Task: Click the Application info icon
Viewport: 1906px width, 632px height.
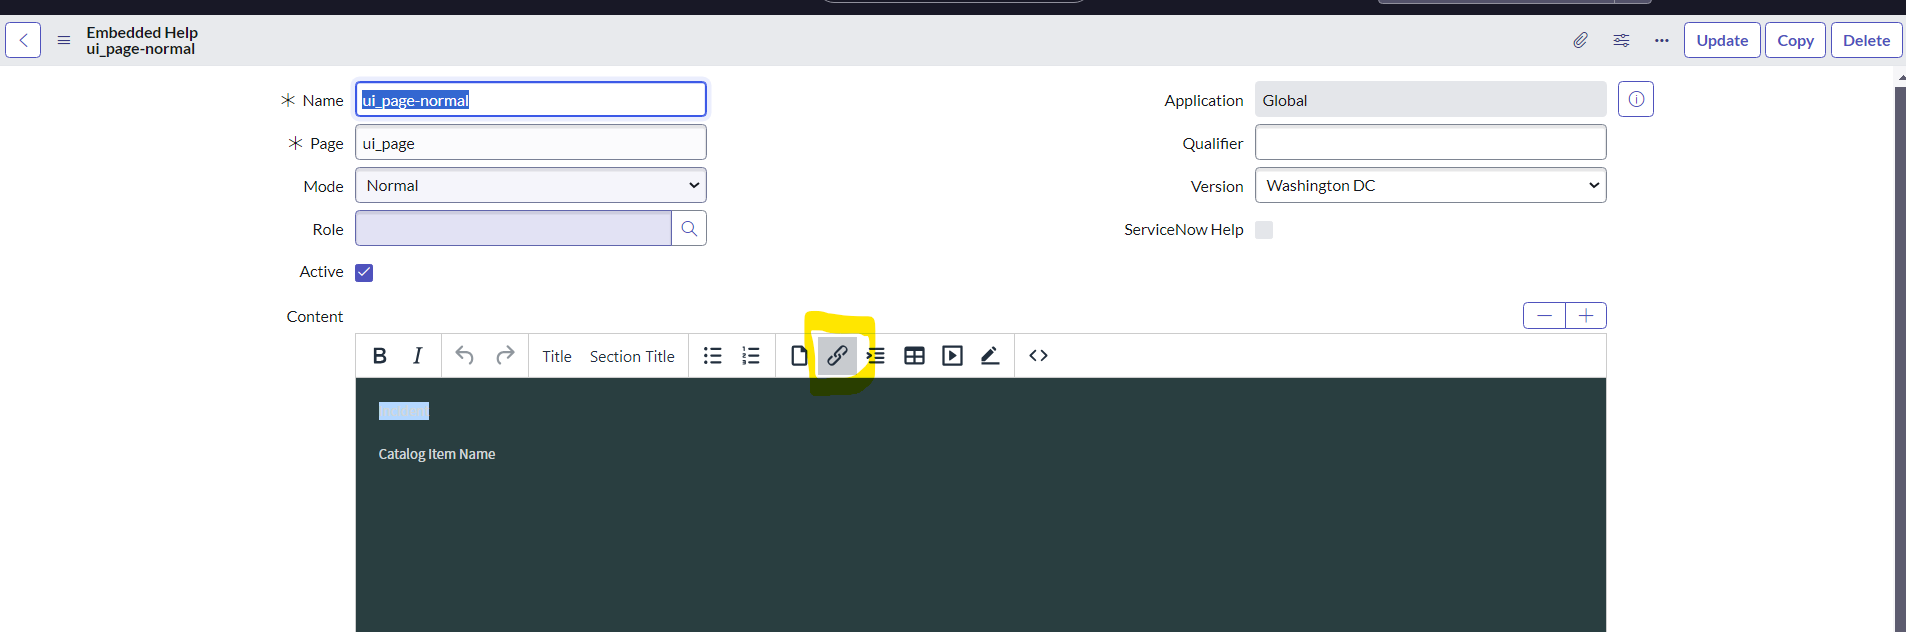Action: (1636, 99)
